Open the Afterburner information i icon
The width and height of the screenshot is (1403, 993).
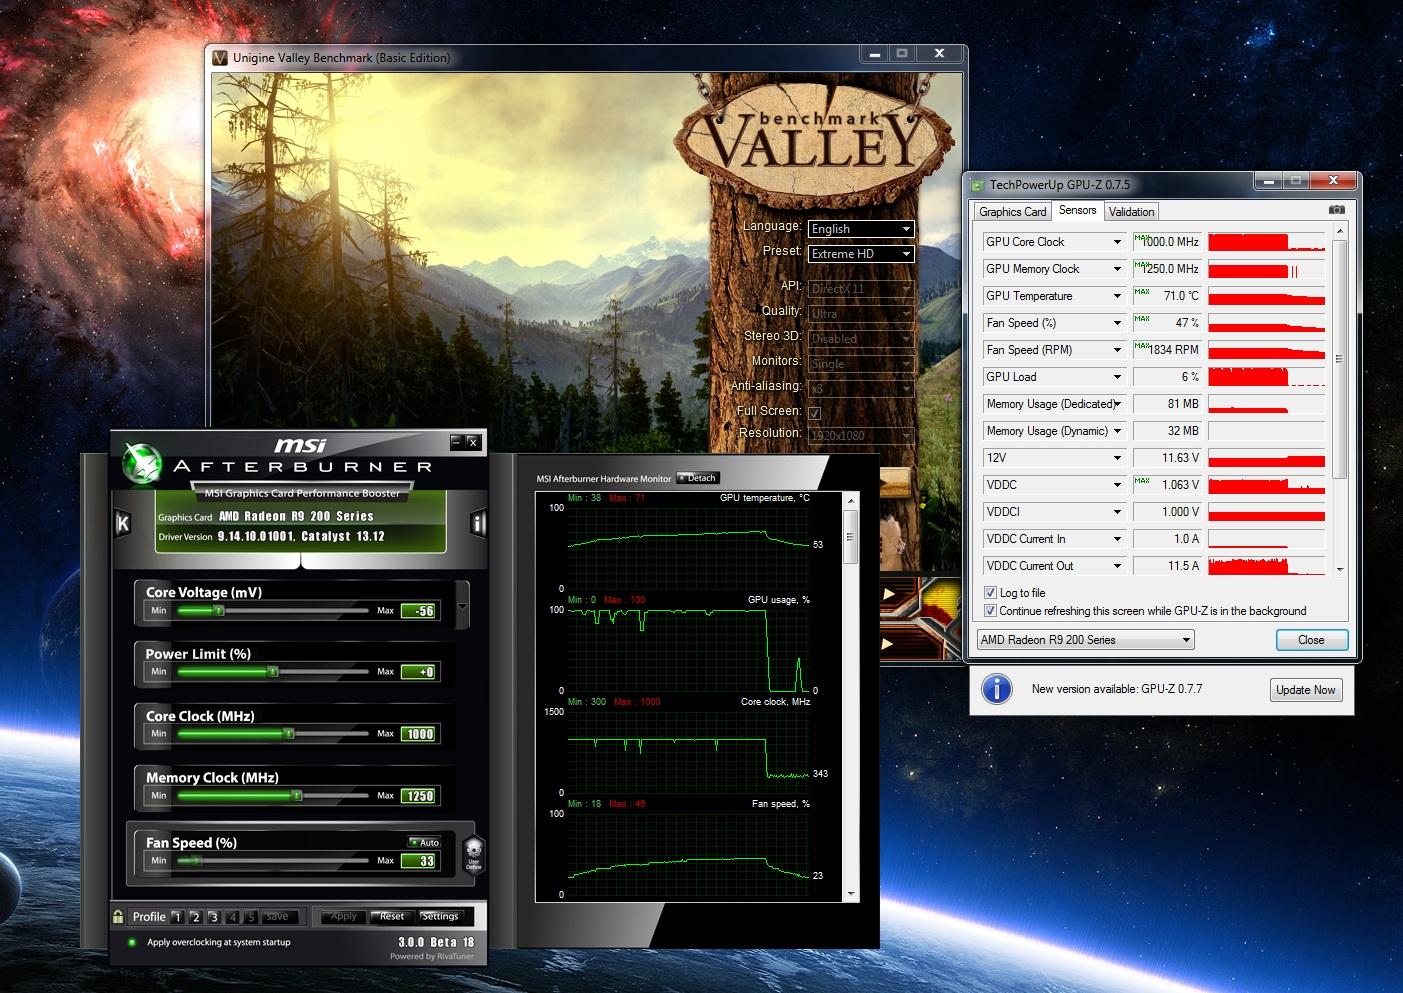pyautogui.click(x=478, y=524)
